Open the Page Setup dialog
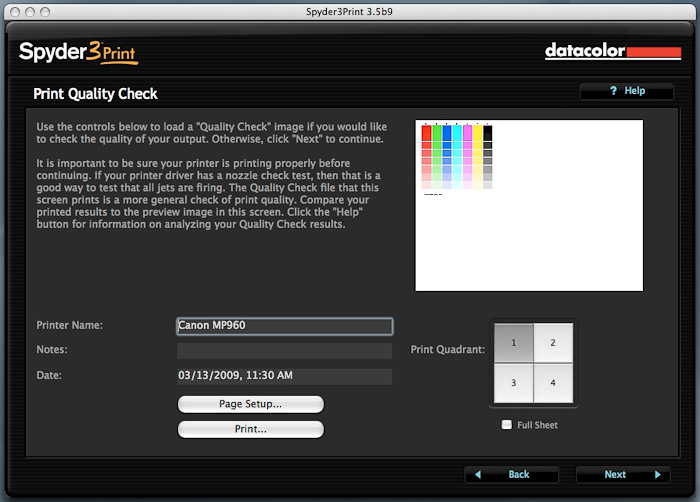 click(250, 404)
